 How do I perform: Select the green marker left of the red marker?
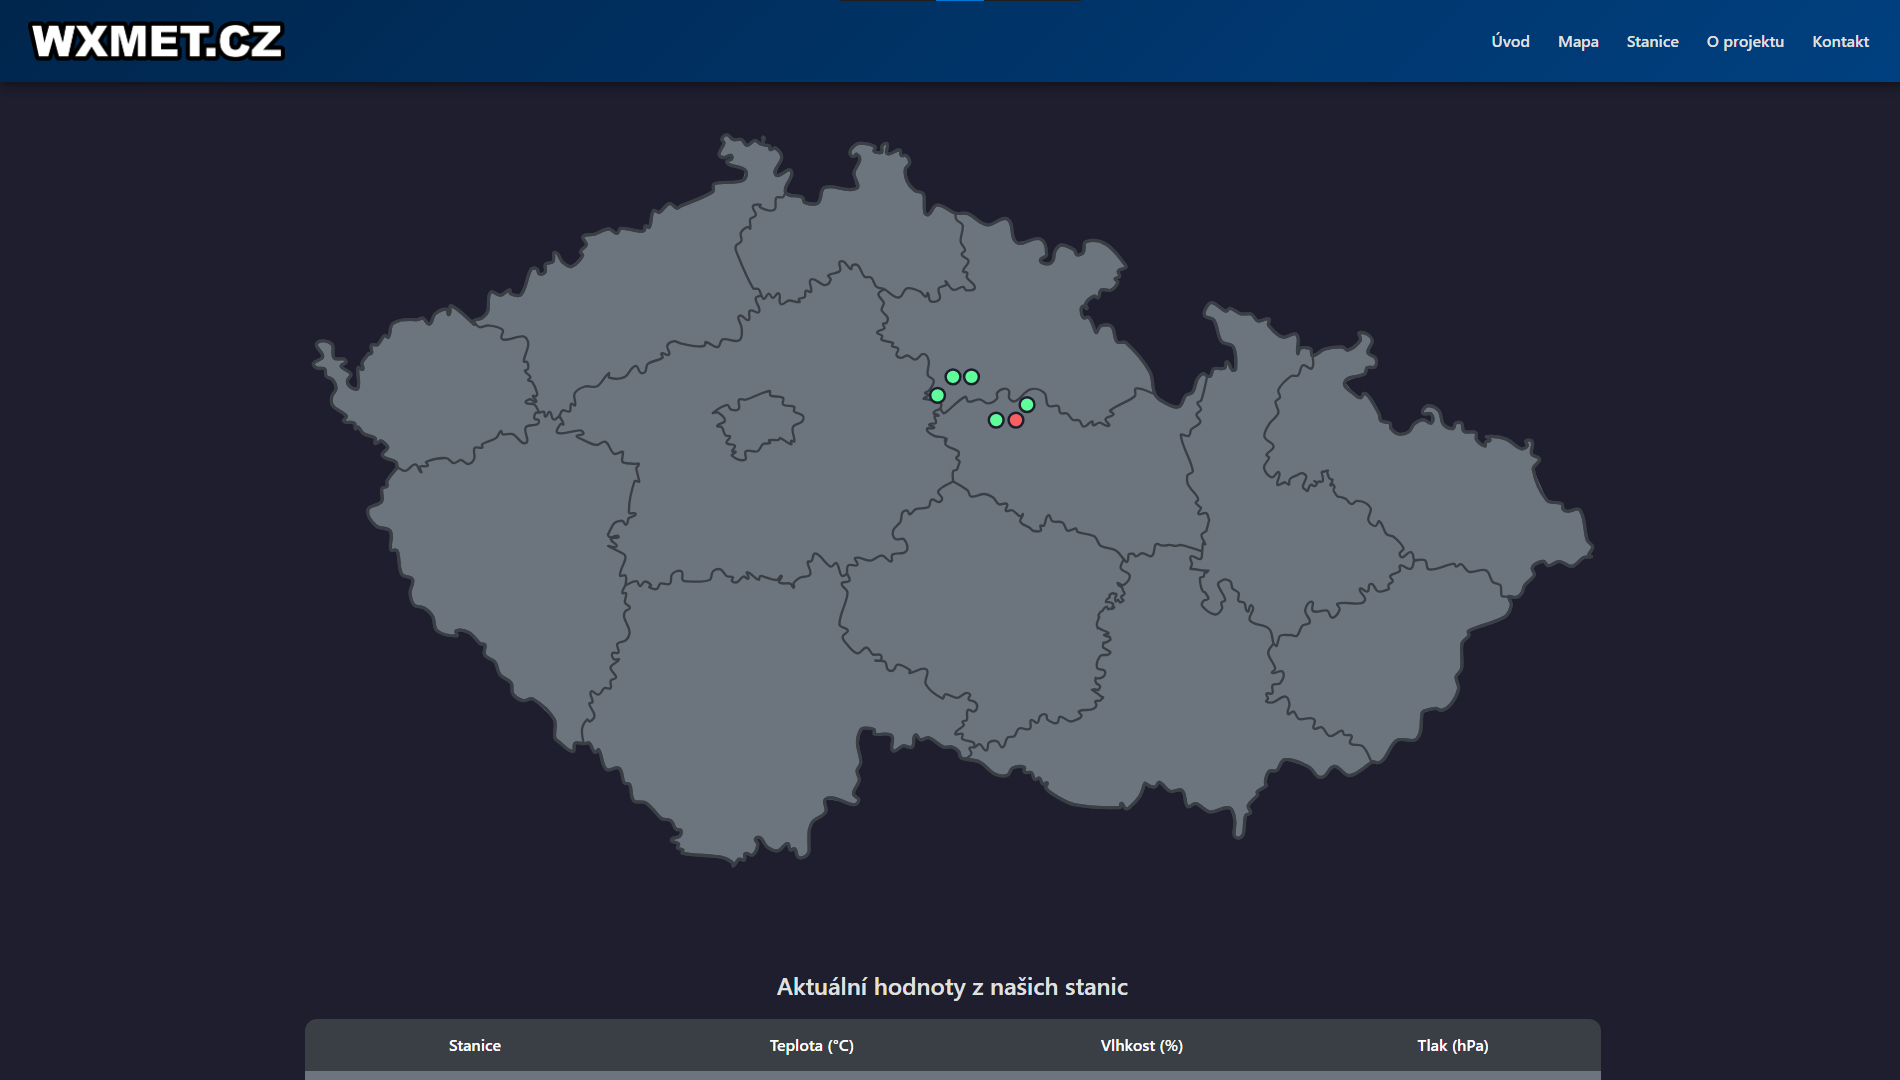995,420
